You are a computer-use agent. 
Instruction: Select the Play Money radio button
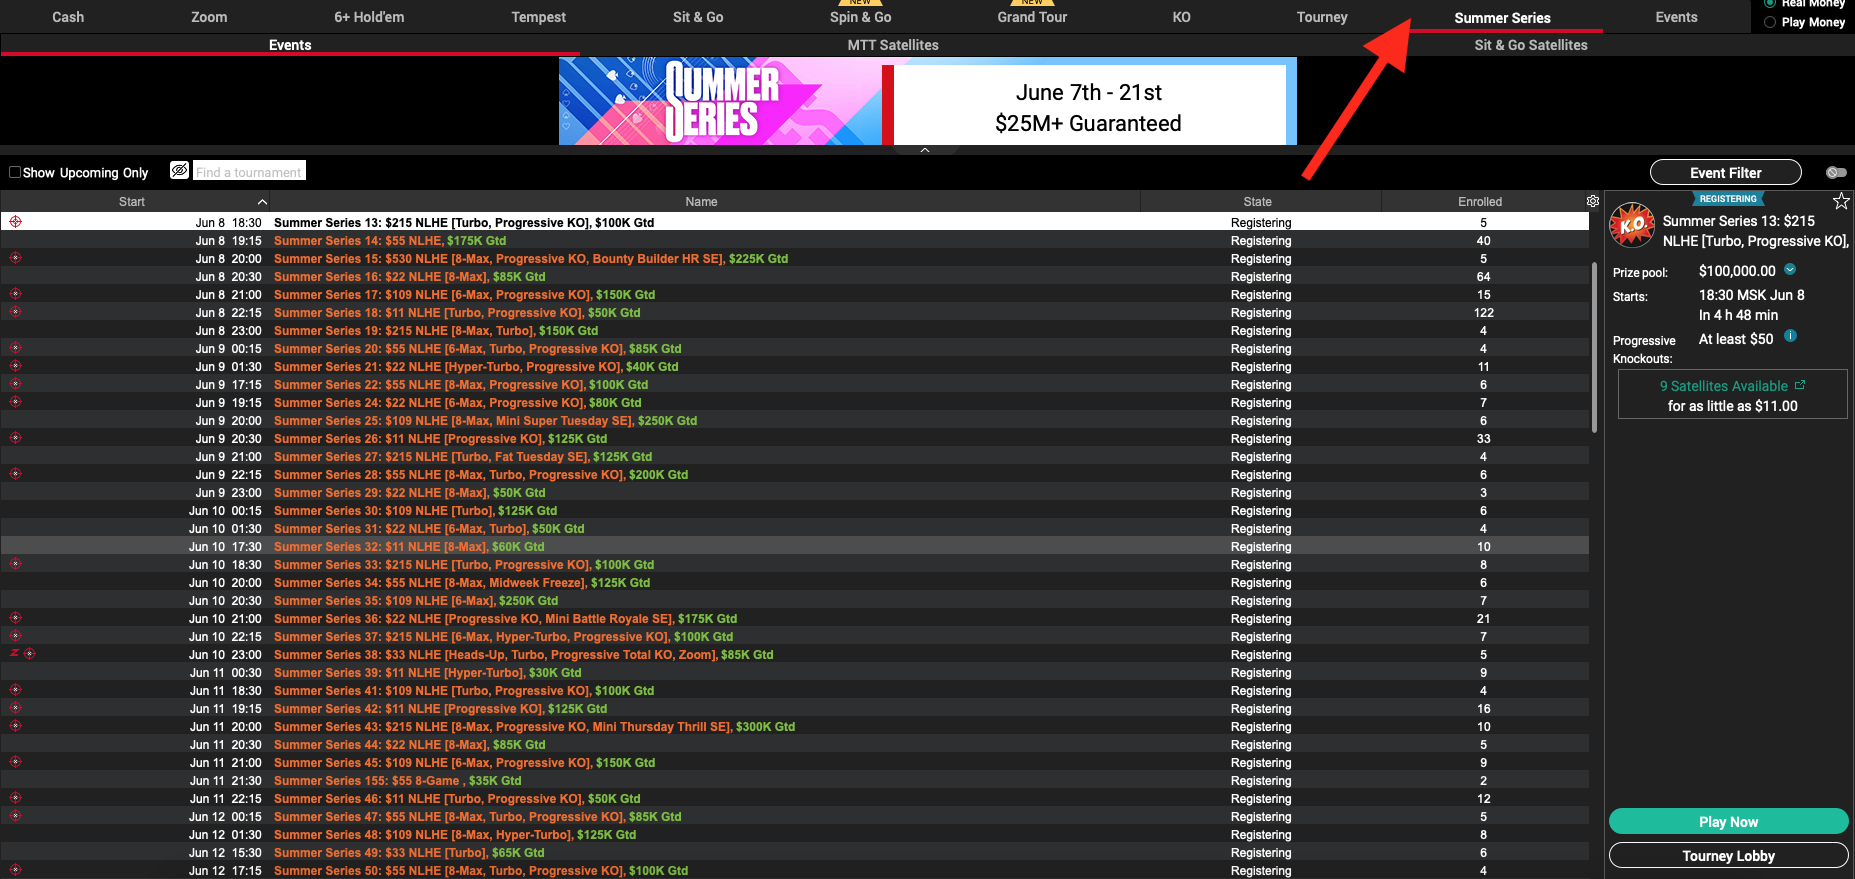point(1770,22)
